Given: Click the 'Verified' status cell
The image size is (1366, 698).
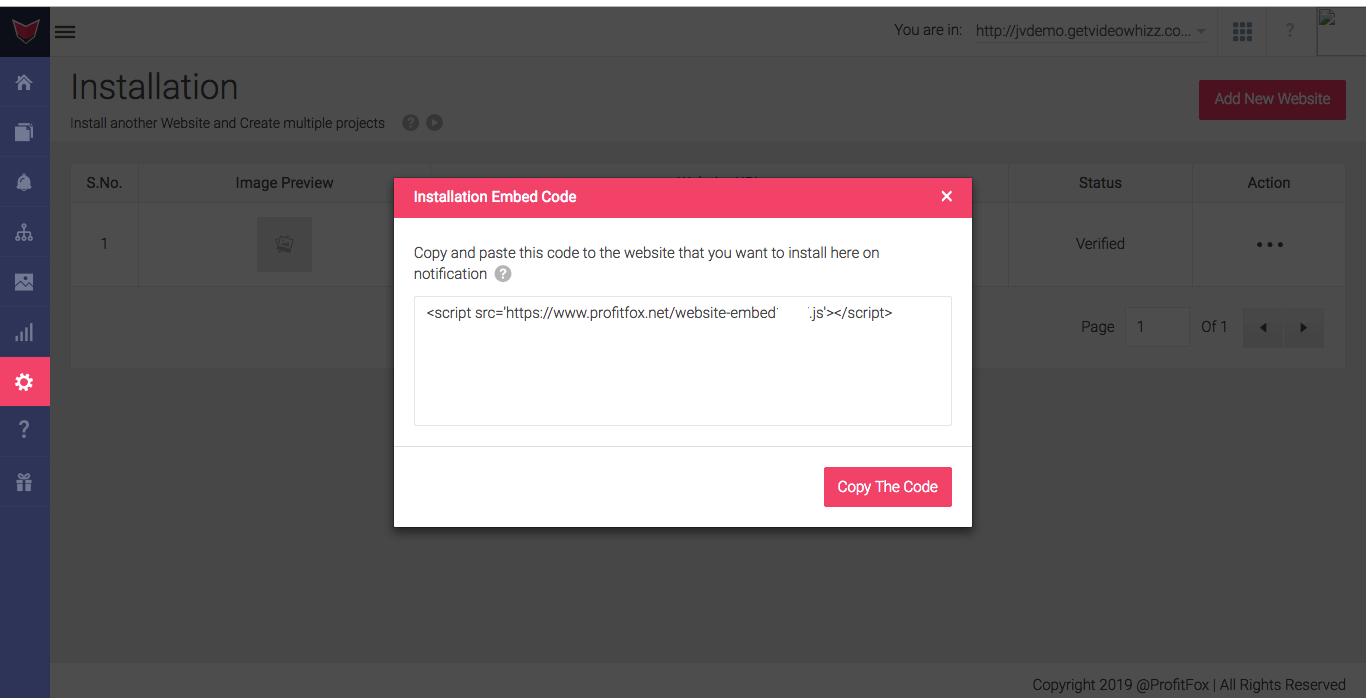Looking at the screenshot, I should coord(1100,244).
